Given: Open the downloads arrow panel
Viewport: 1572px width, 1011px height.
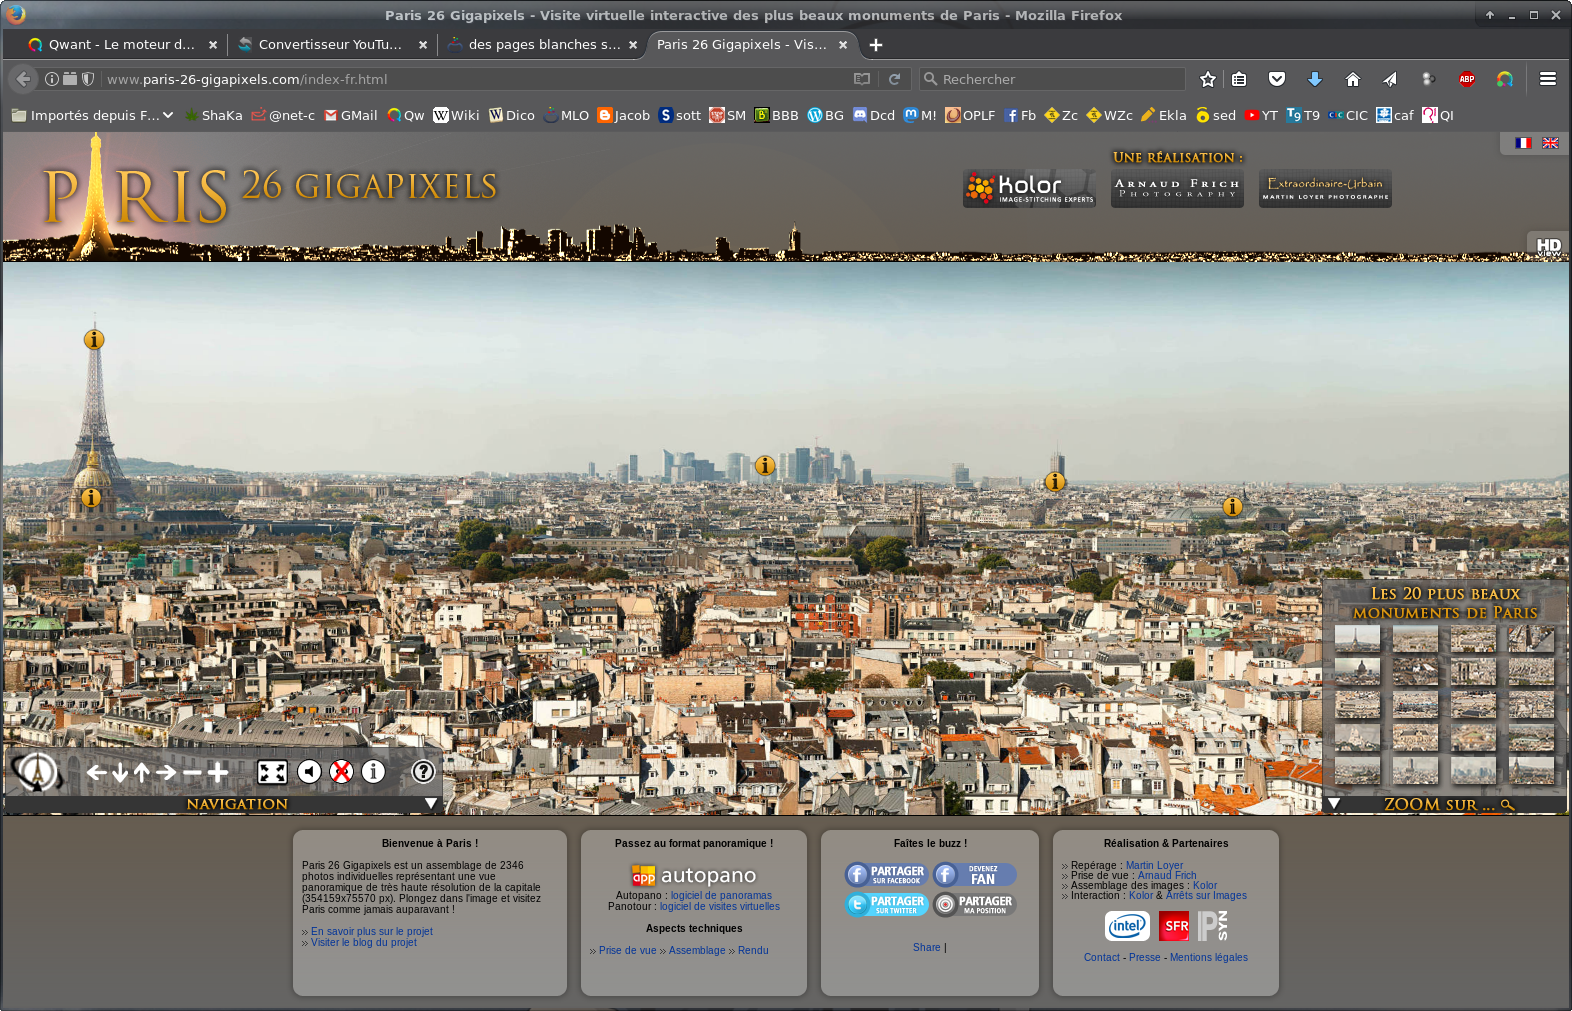Looking at the screenshot, I should (1315, 79).
